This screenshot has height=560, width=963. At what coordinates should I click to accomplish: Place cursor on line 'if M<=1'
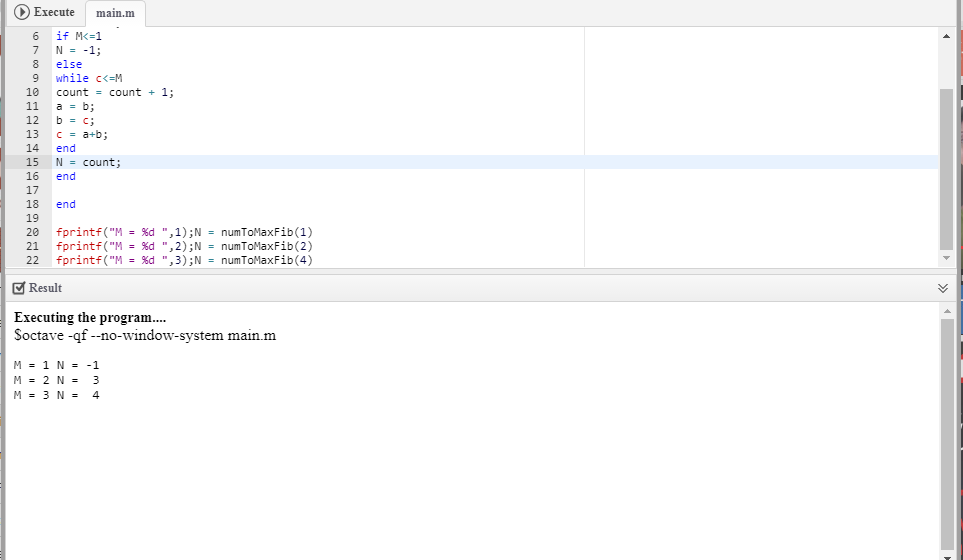point(79,36)
